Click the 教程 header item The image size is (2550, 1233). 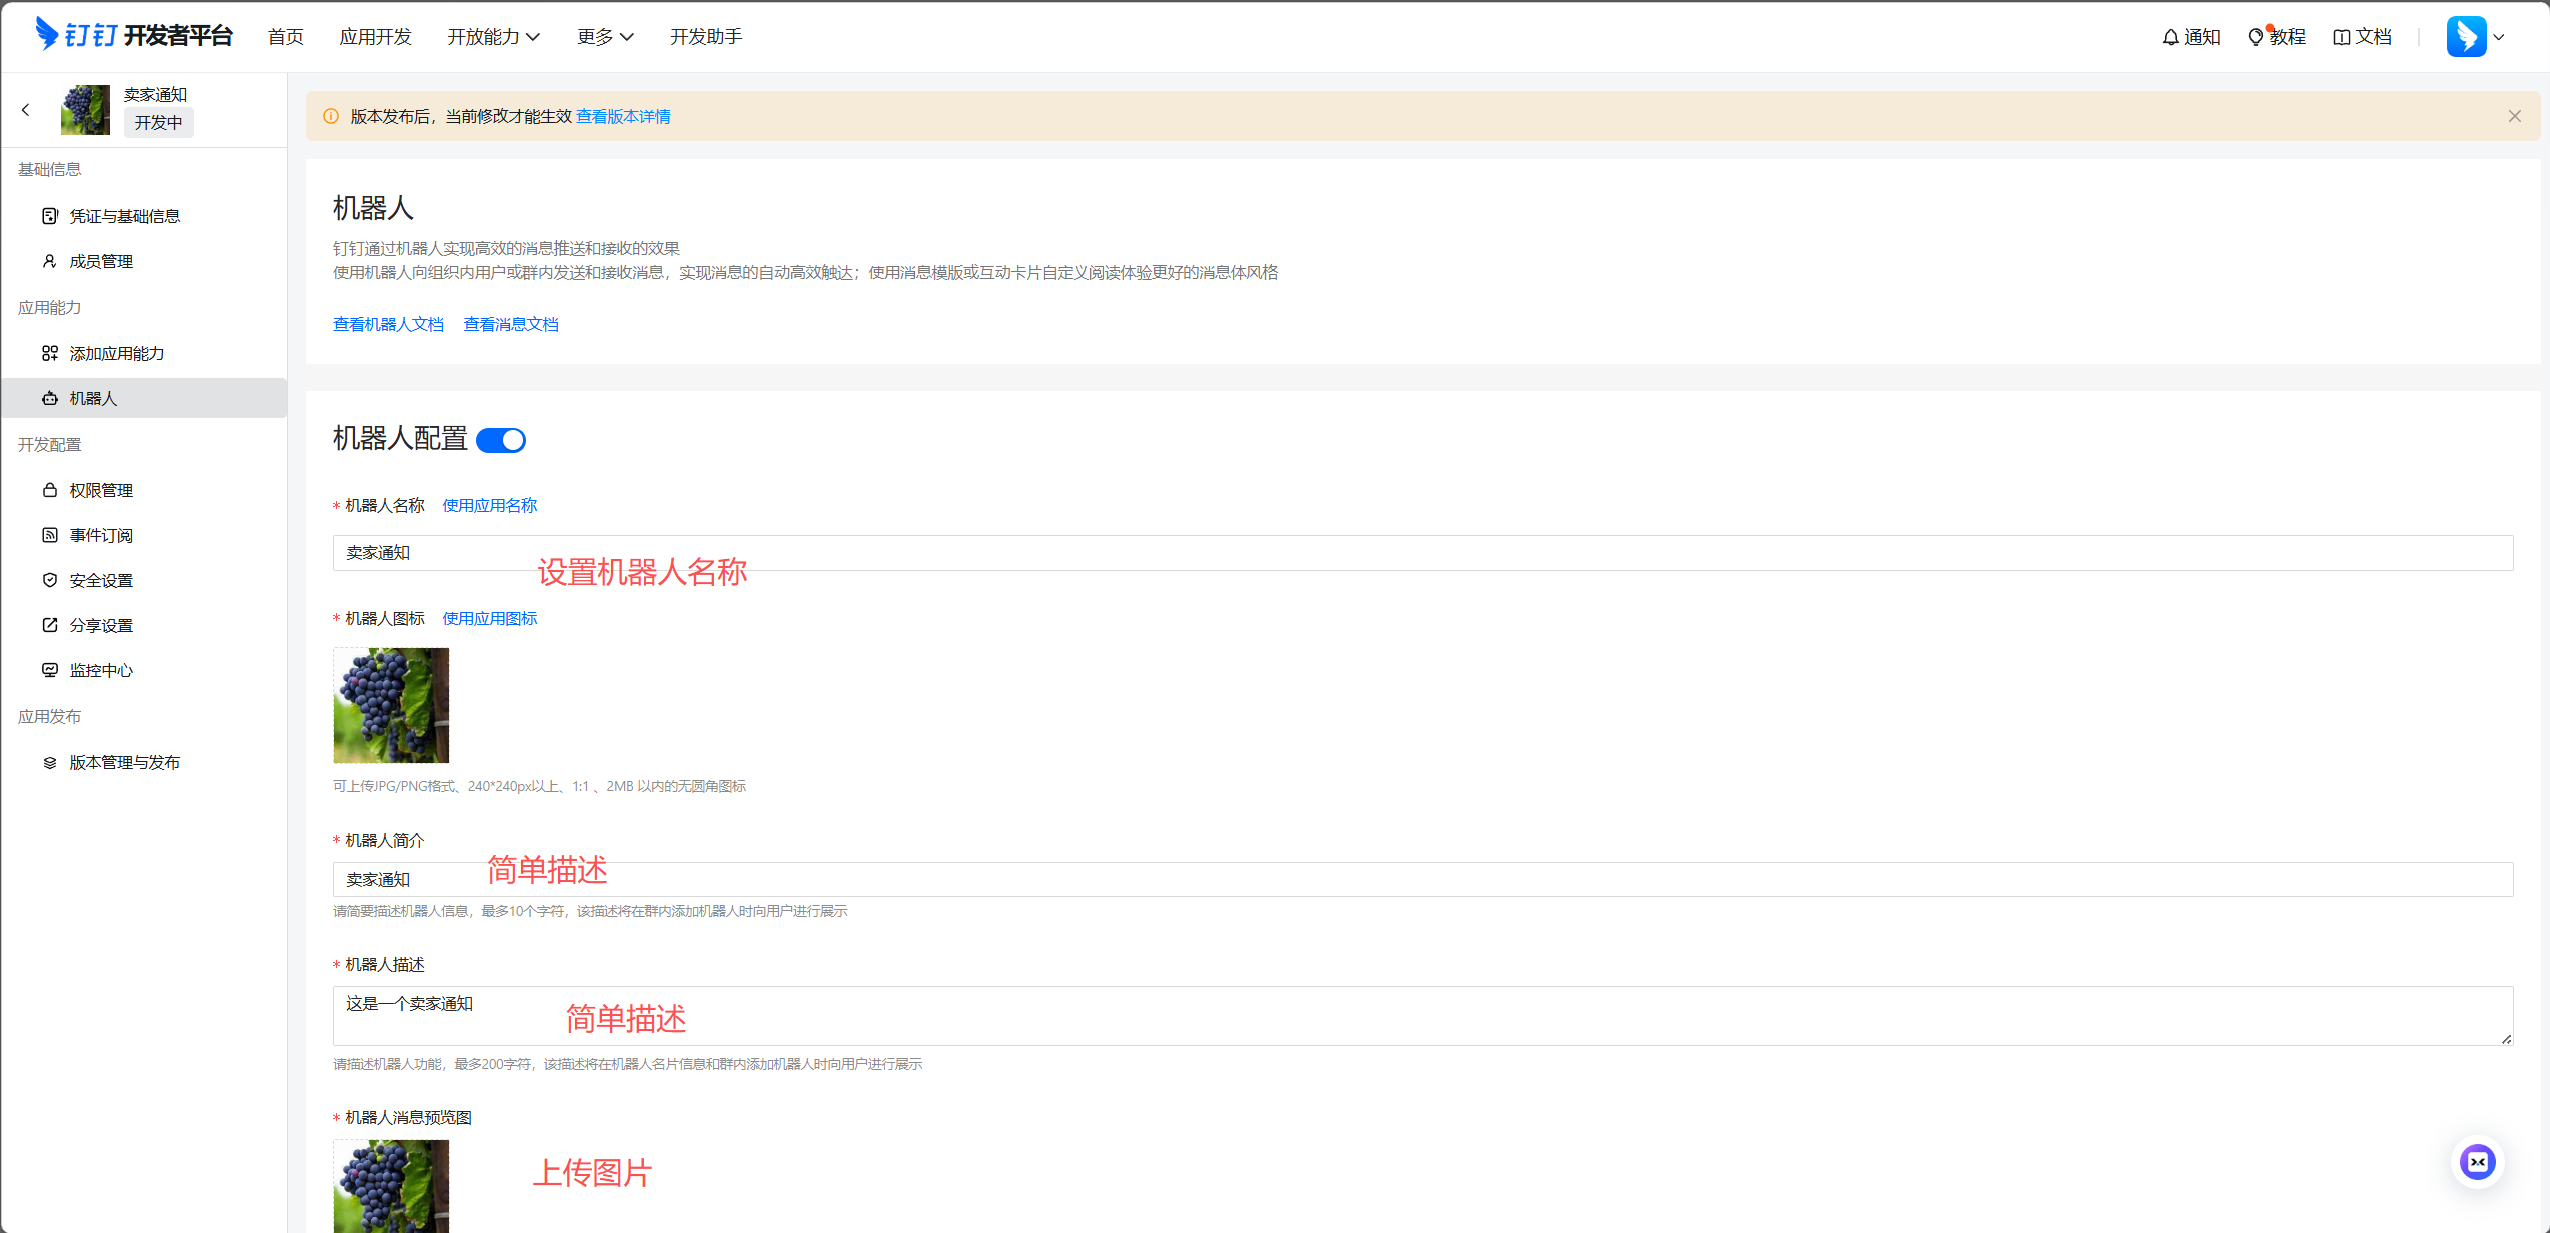tap(2277, 37)
